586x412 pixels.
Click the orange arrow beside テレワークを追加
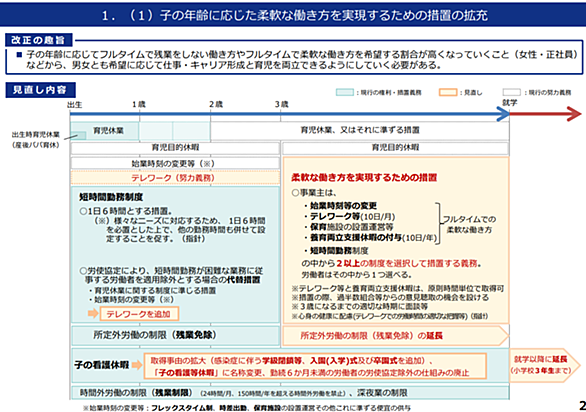point(93,313)
